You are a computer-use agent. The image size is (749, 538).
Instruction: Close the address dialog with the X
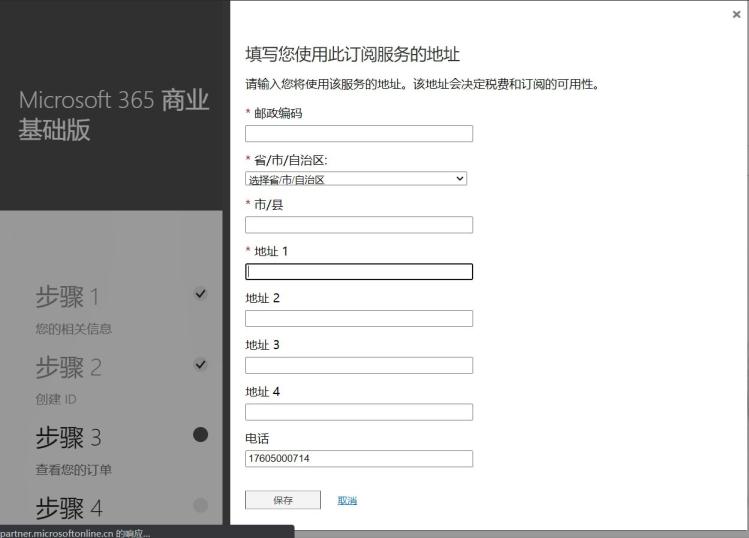tap(736, 14)
